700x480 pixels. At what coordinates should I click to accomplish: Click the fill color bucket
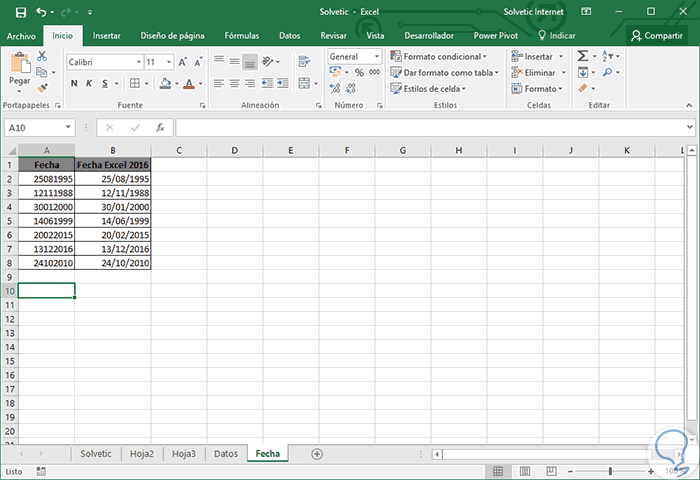click(165, 83)
